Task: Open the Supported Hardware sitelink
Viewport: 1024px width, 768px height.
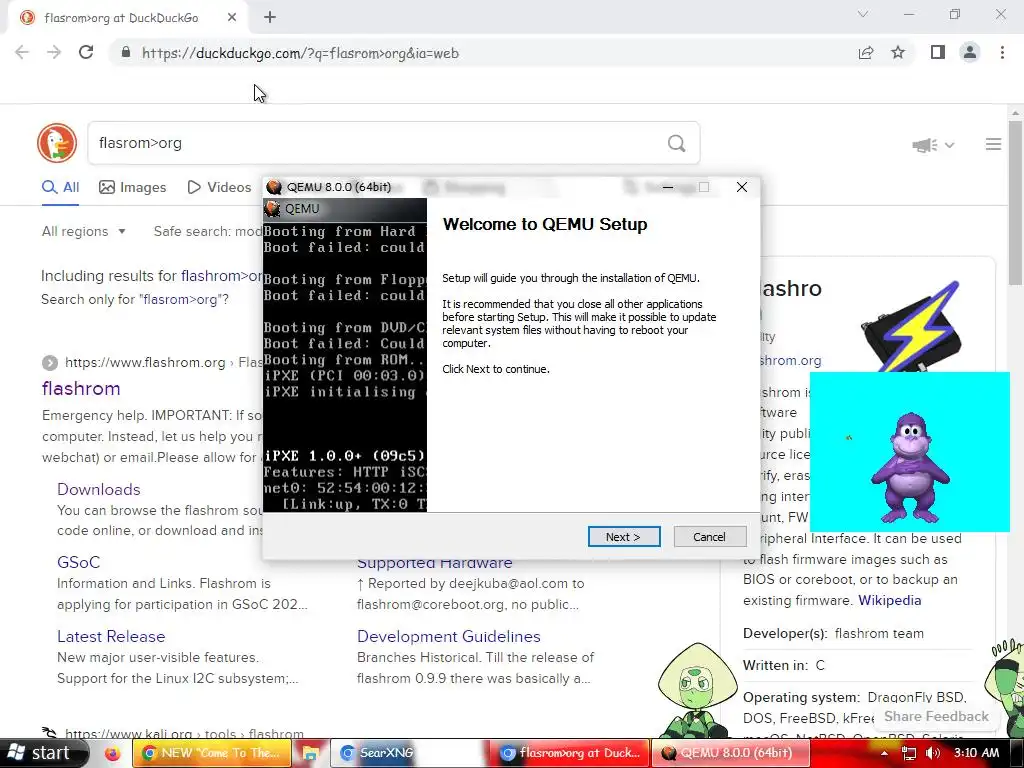Action: (x=434, y=564)
